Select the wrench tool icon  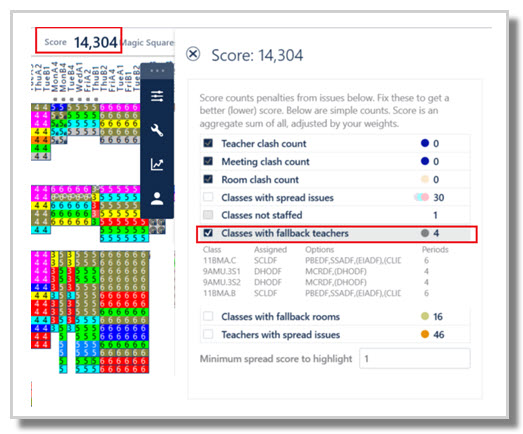point(157,130)
